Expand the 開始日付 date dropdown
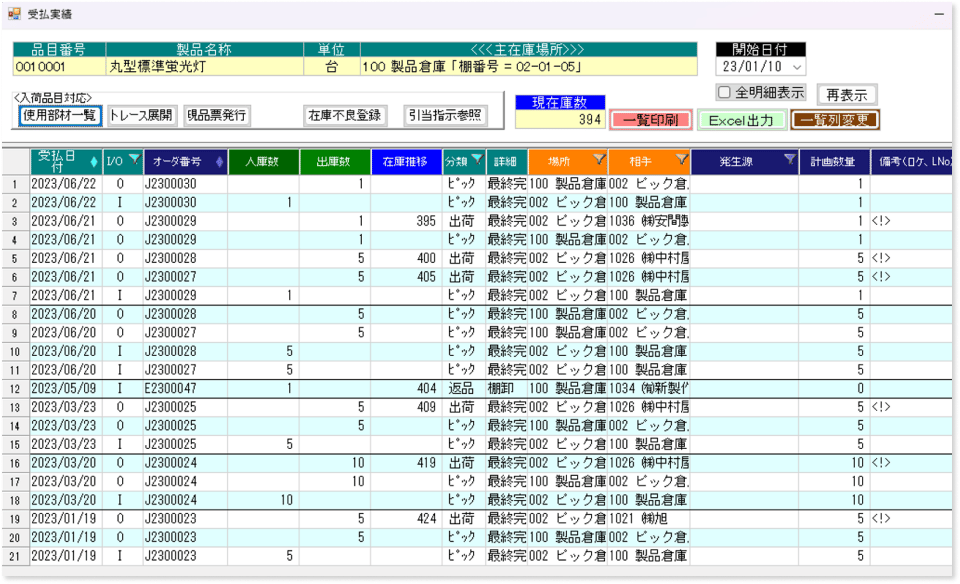The width and height of the screenshot is (960, 584). 797,67
